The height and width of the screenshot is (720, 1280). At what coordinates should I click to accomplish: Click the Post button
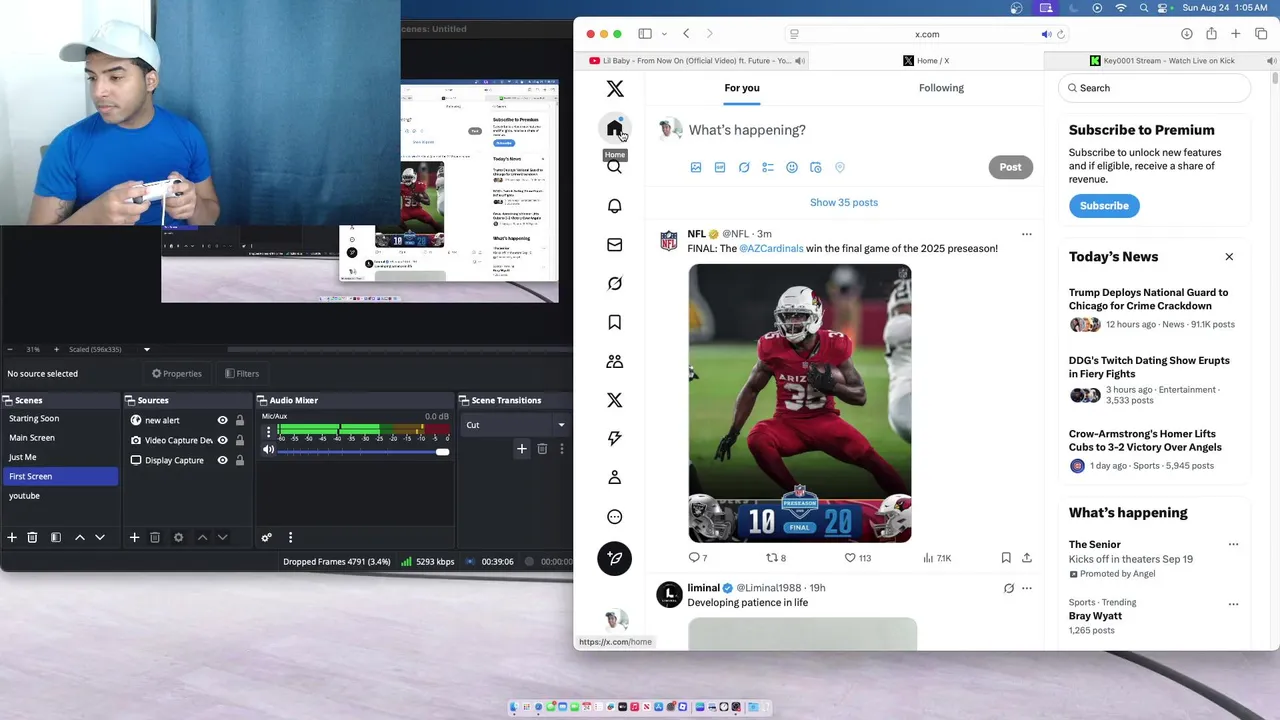tap(1010, 167)
